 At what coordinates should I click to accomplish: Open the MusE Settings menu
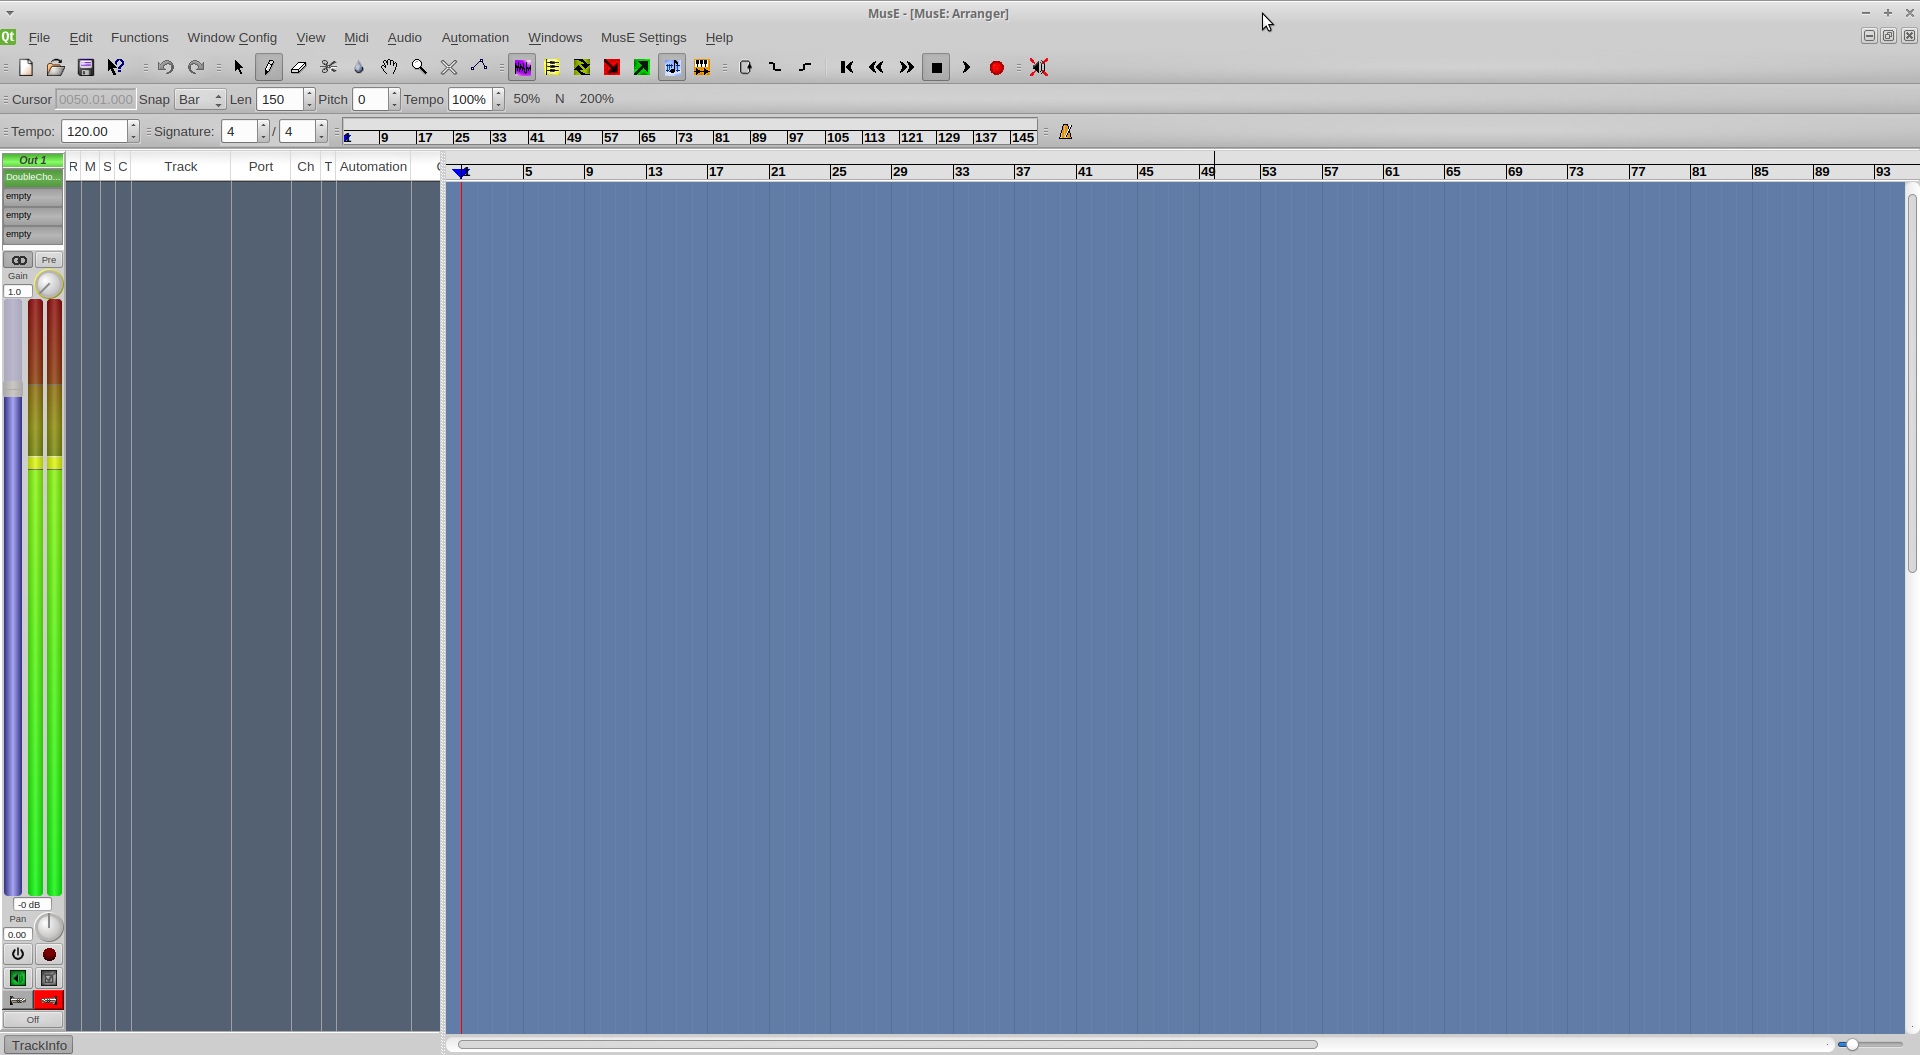pyautogui.click(x=643, y=37)
